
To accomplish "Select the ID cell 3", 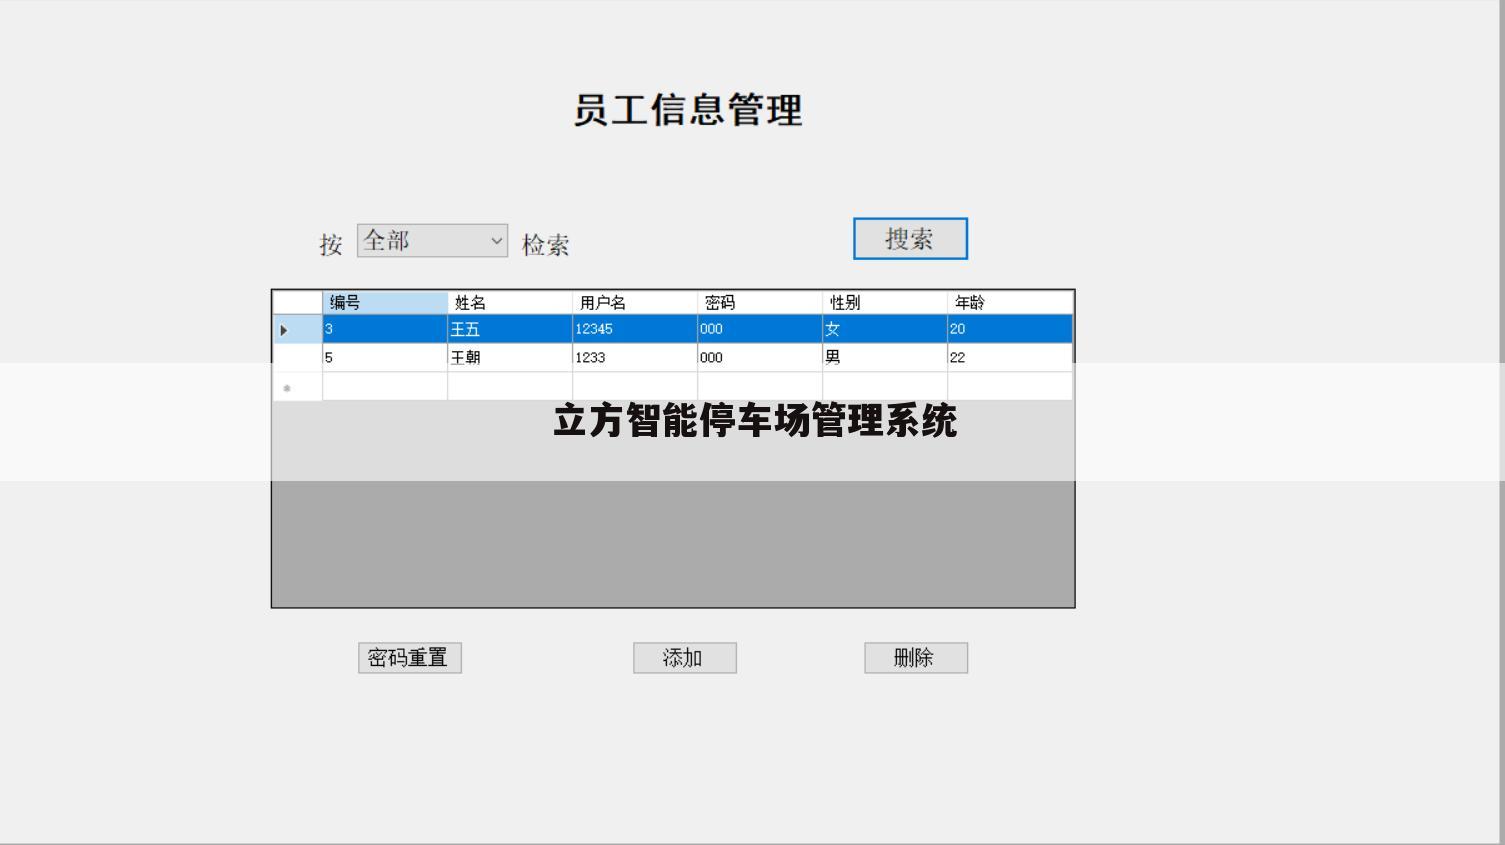I will click(x=385, y=329).
